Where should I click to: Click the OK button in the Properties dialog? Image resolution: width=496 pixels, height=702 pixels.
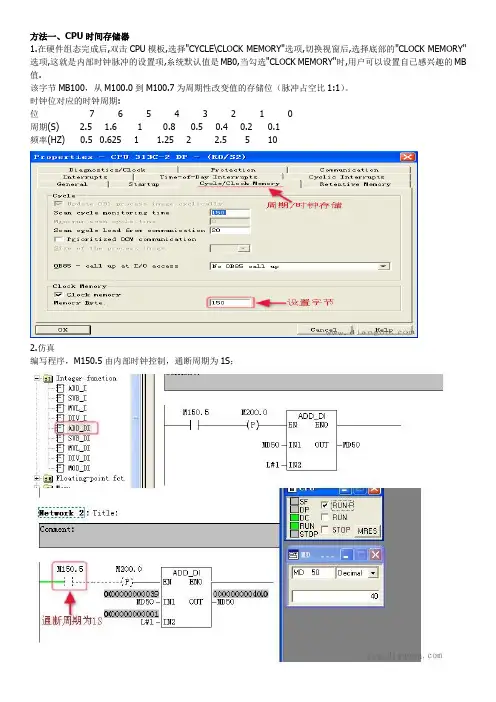coord(63,330)
